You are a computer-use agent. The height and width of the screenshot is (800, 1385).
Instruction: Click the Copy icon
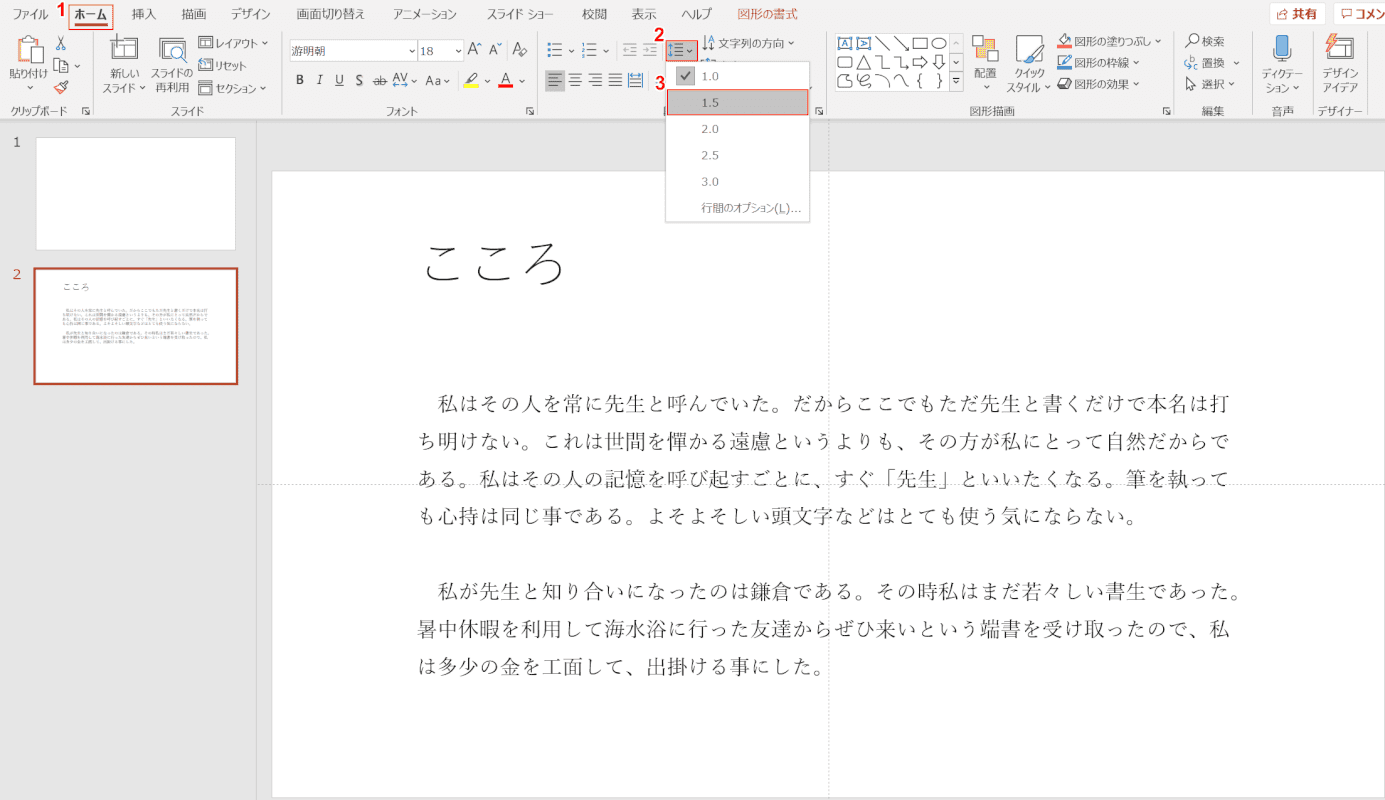pos(61,66)
